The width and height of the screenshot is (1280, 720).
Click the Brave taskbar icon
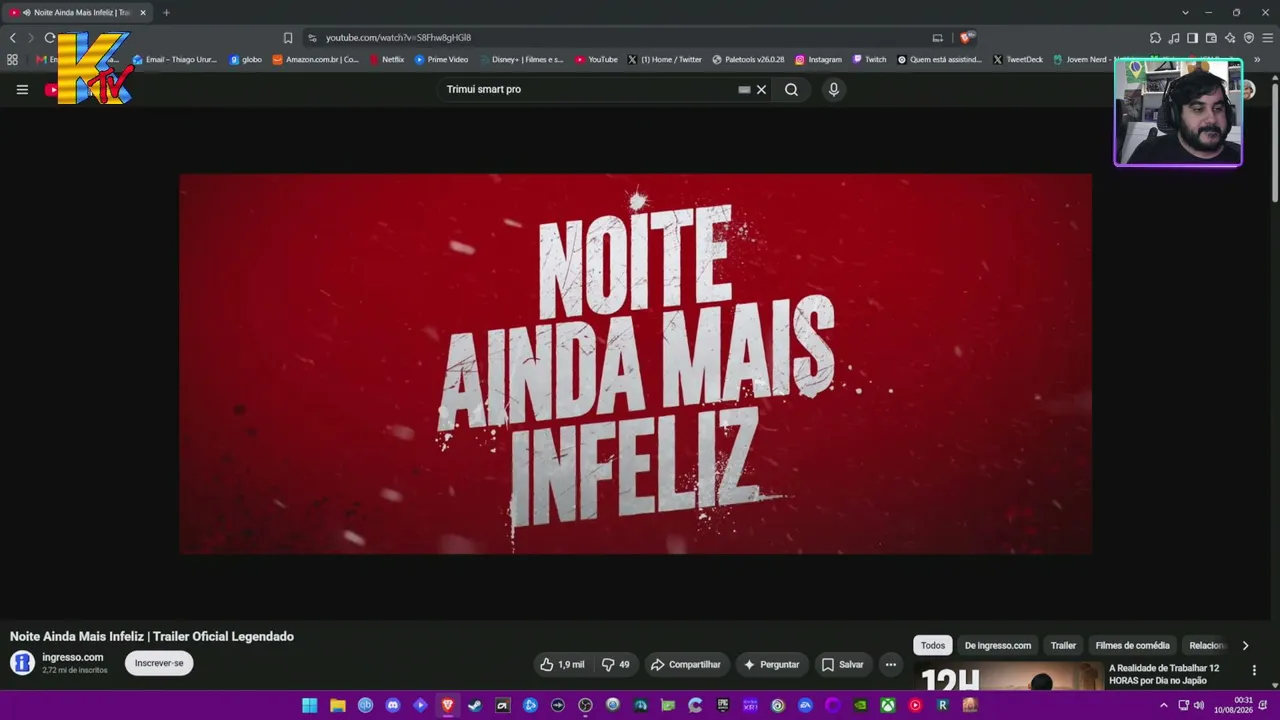(448, 706)
